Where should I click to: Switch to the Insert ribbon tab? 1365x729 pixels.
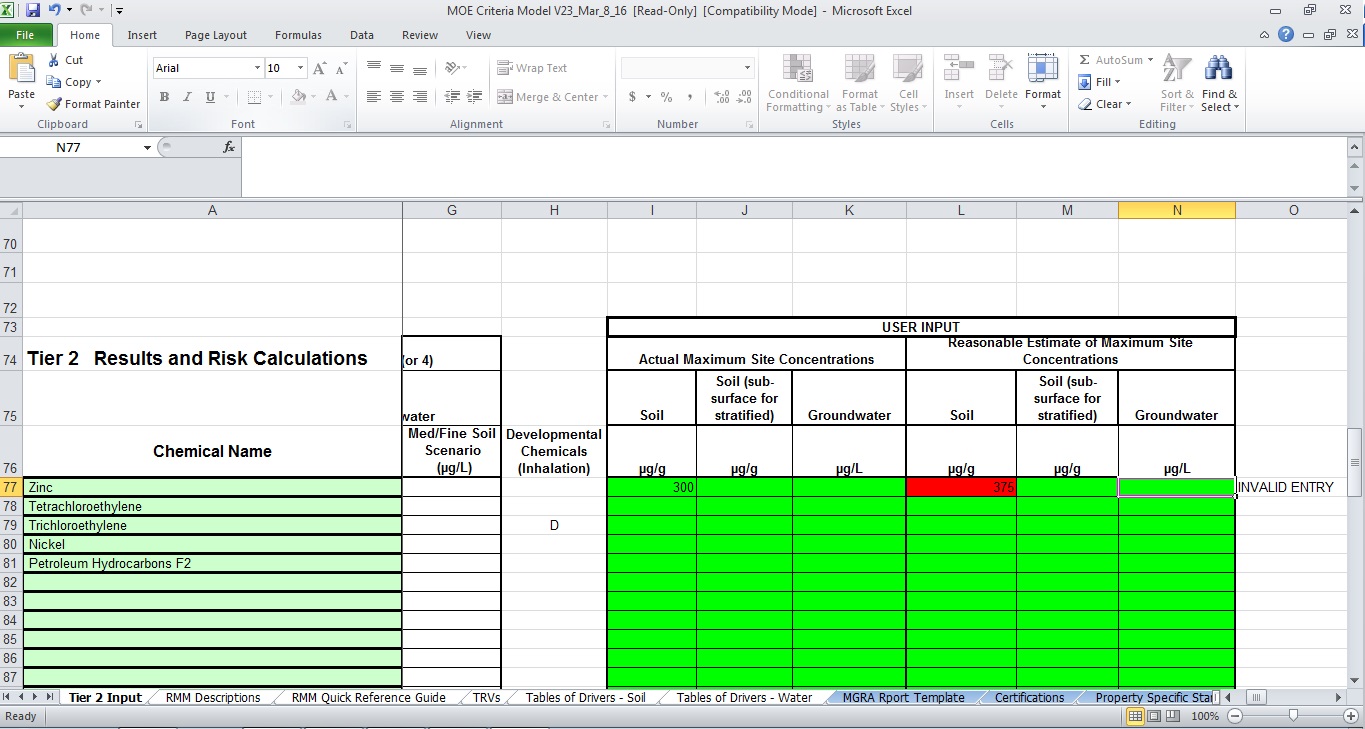click(142, 35)
